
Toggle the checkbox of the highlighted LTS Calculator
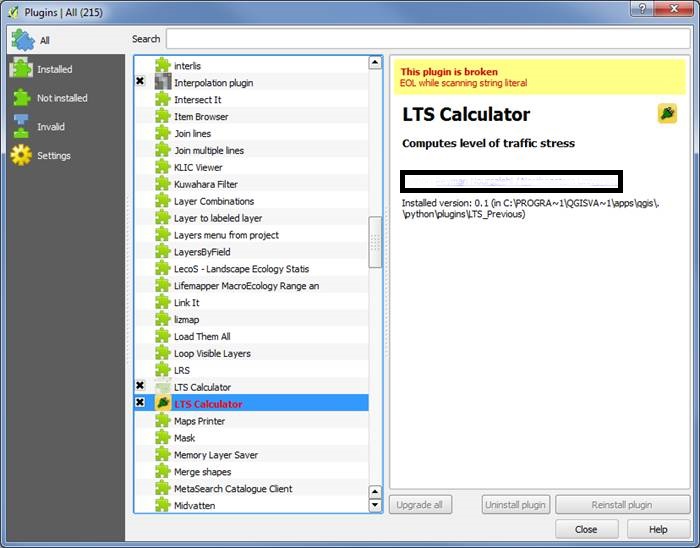click(140, 402)
